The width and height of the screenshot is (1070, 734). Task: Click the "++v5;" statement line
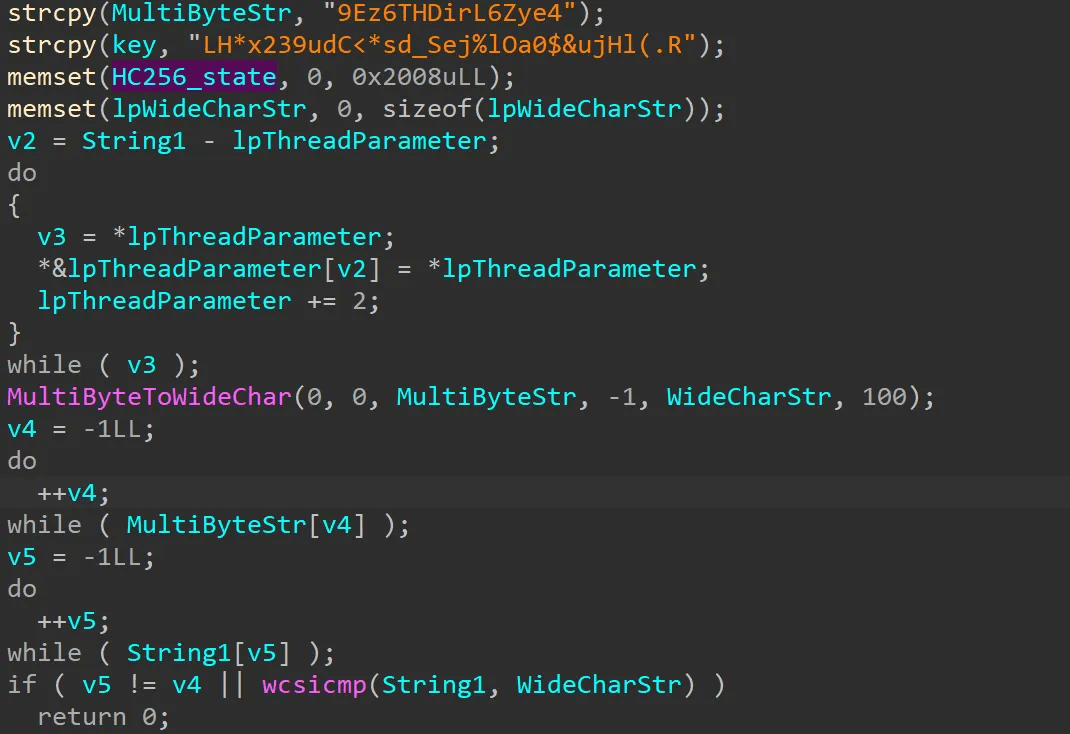point(73,621)
